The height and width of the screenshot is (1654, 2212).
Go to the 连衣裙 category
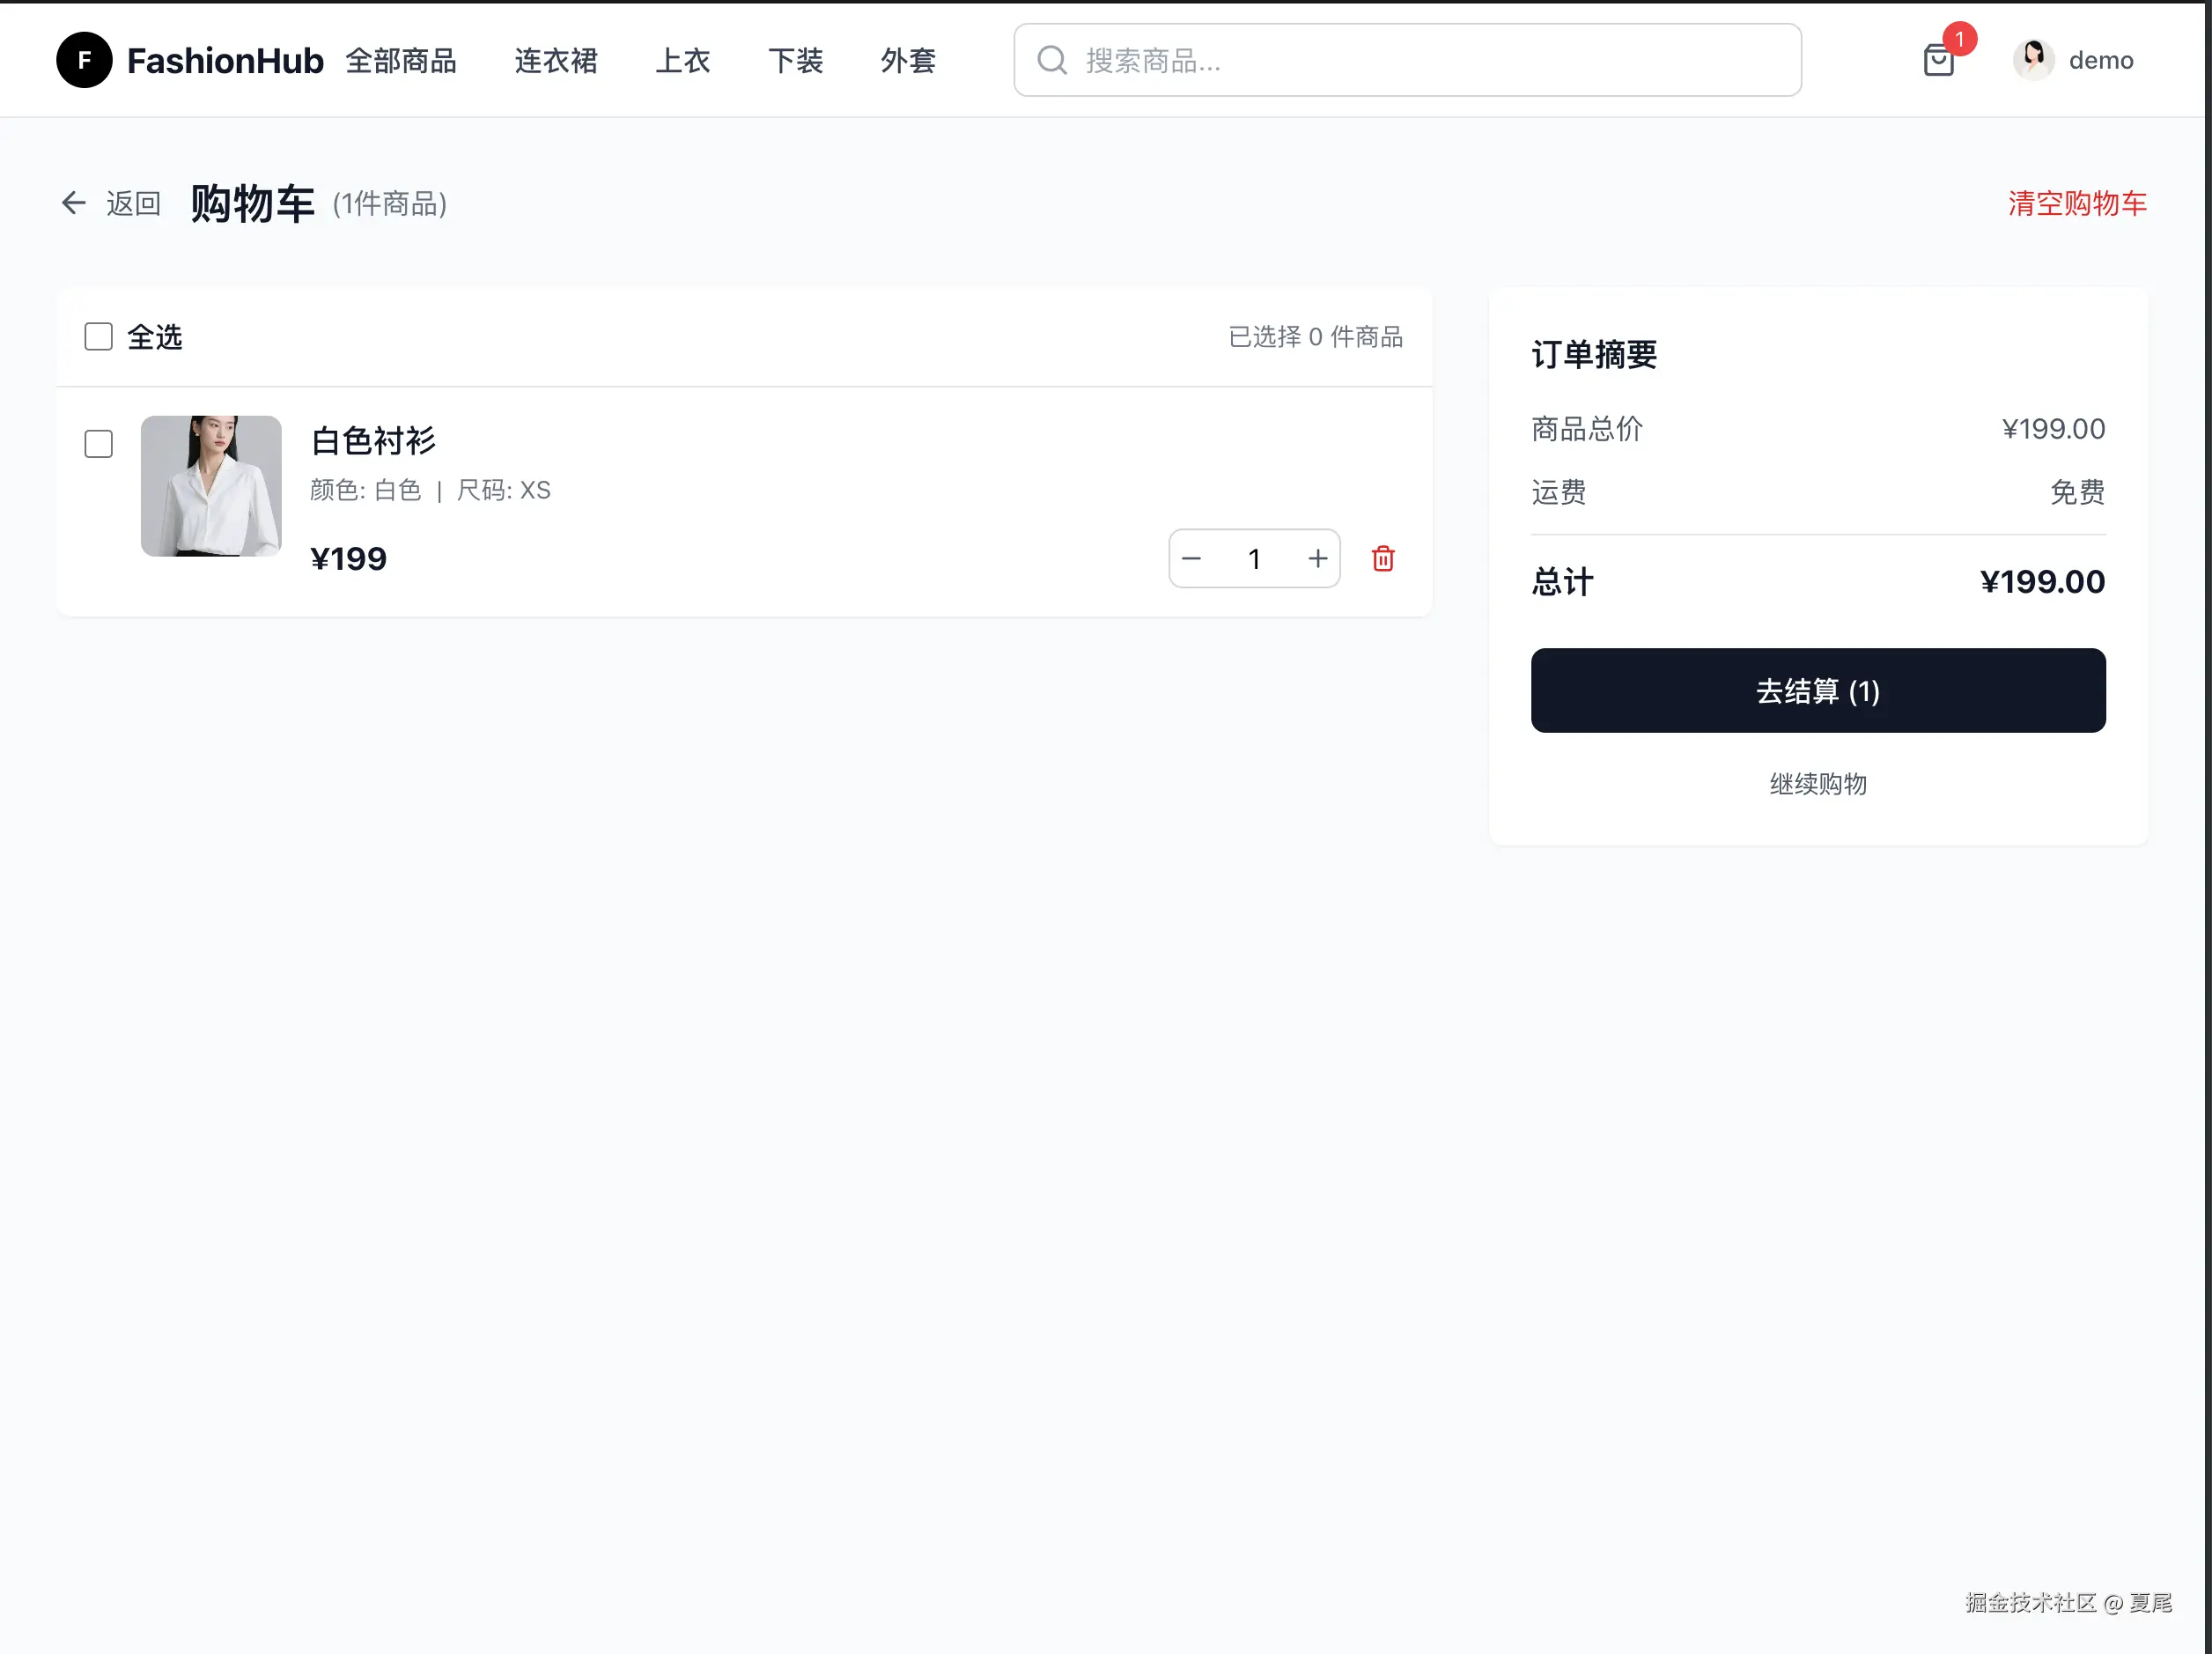click(x=556, y=61)
